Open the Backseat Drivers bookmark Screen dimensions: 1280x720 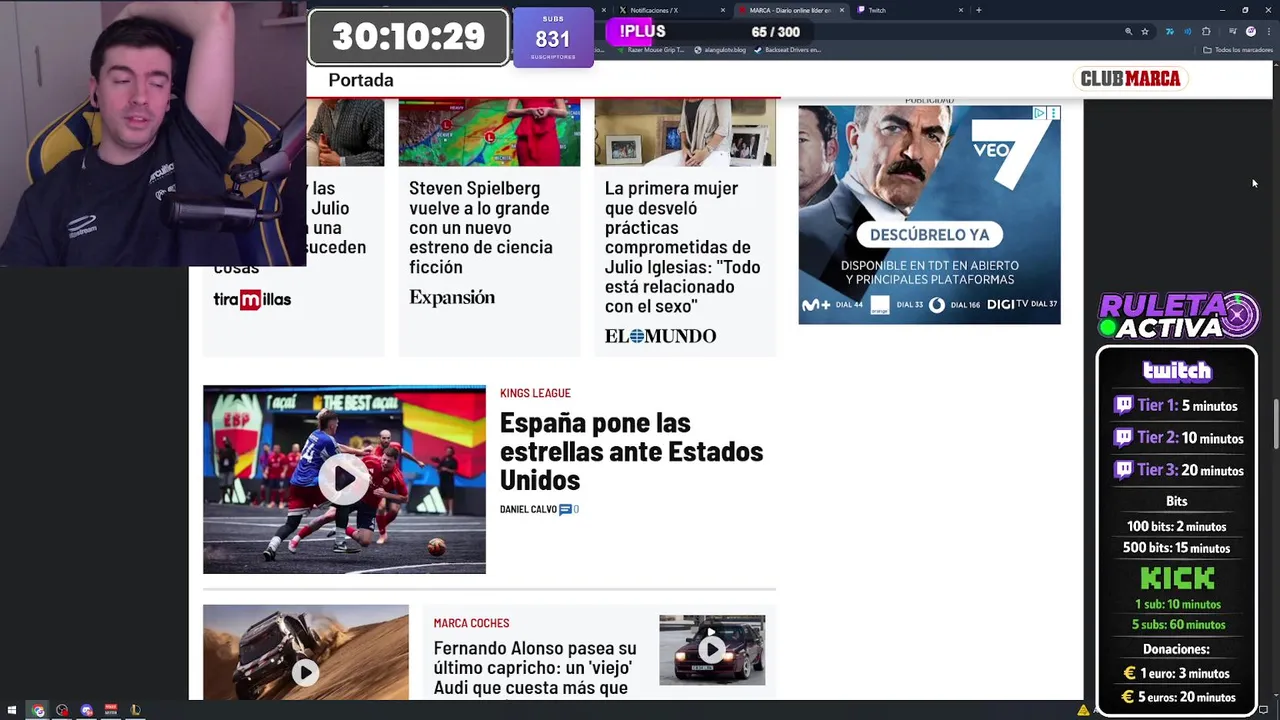point(788,50)
